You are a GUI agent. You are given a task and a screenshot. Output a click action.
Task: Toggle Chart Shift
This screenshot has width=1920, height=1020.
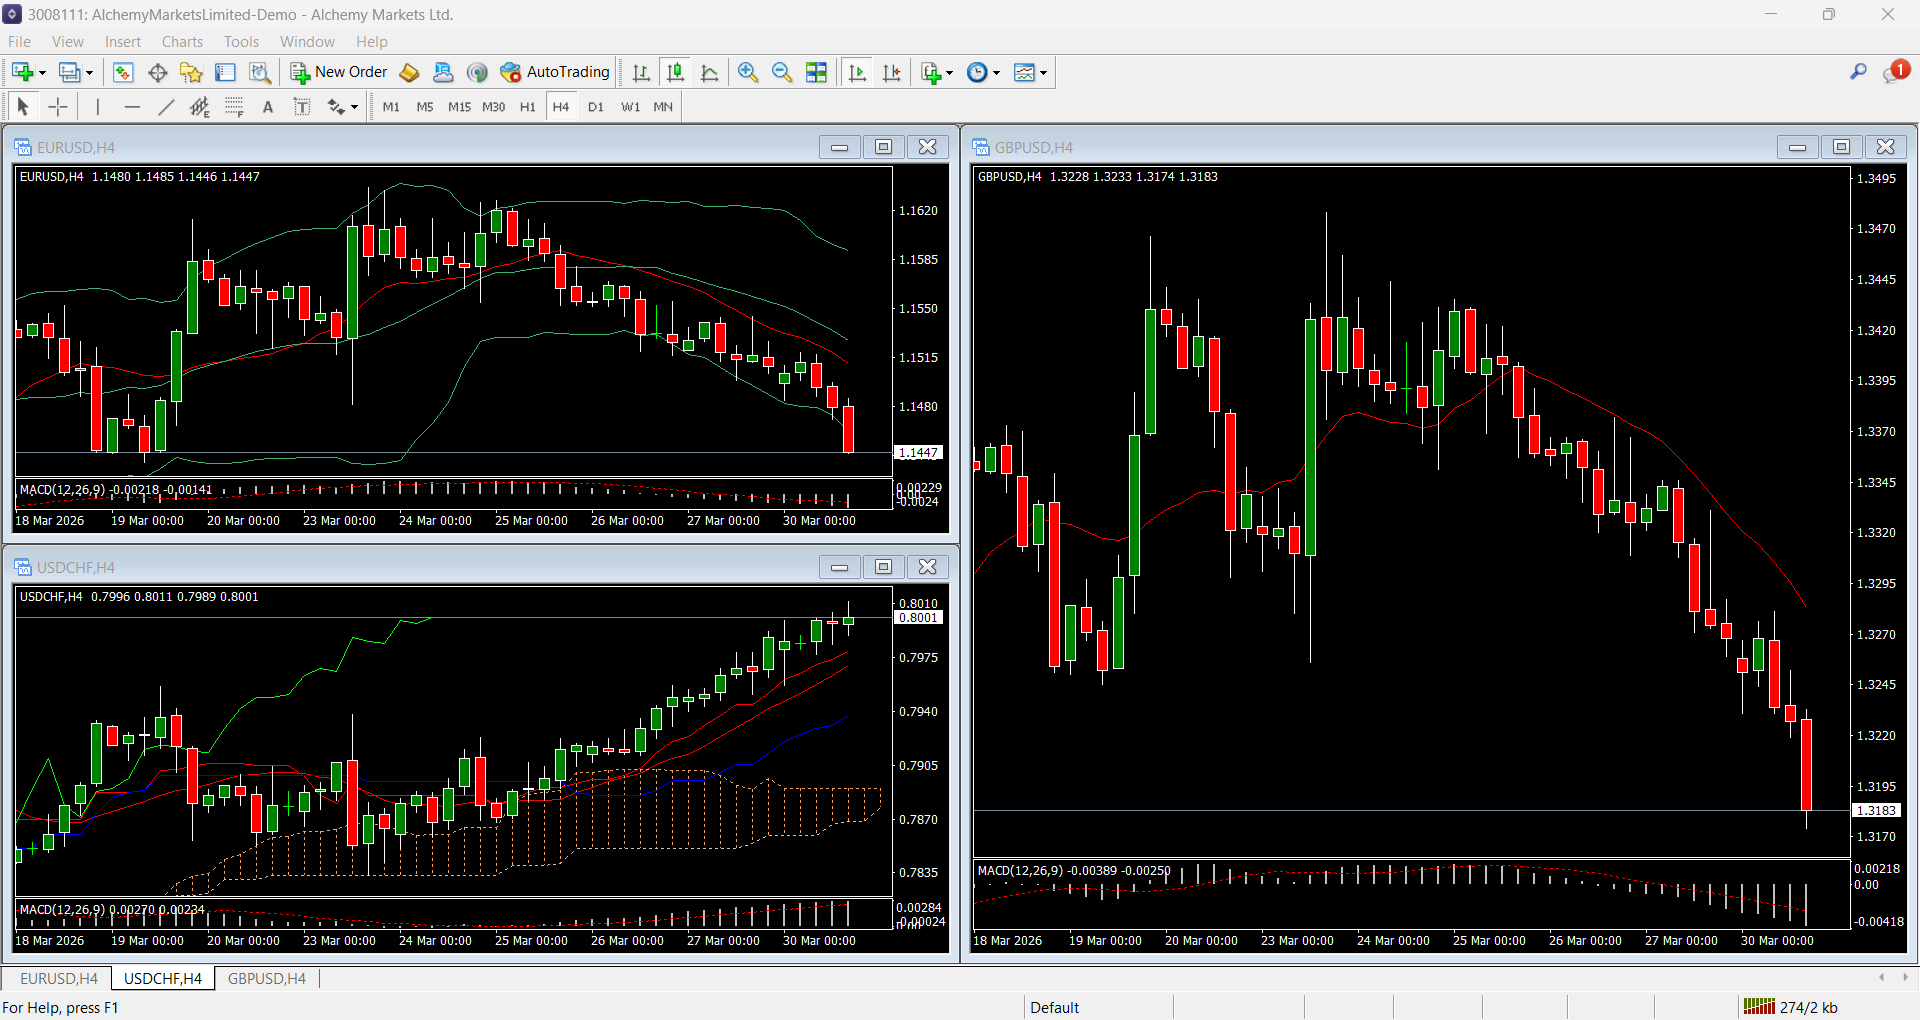click(891, 72)
